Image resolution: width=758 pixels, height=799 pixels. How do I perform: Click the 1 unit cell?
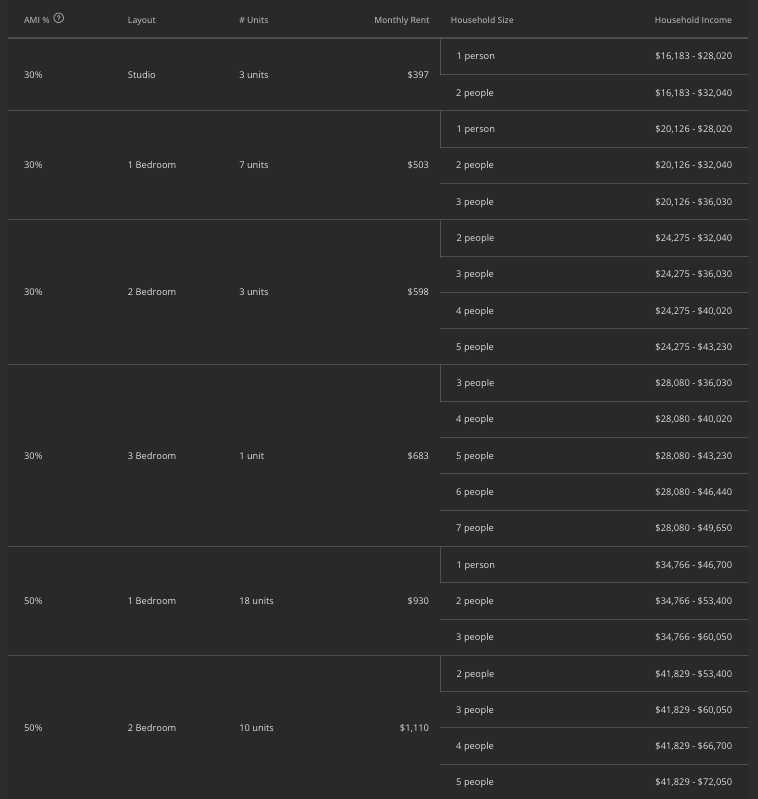[x=251, y=456]
